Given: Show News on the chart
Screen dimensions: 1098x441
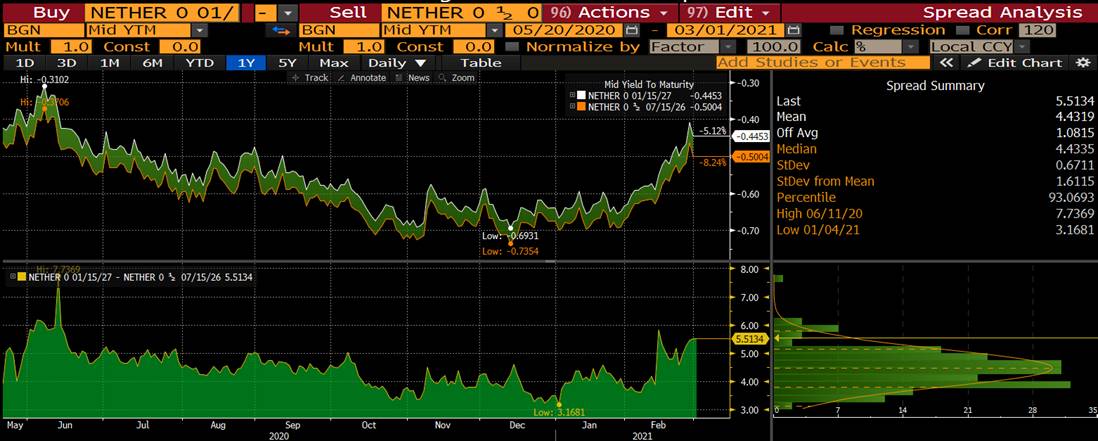Looking at the screenshot, I should [412, 78].
